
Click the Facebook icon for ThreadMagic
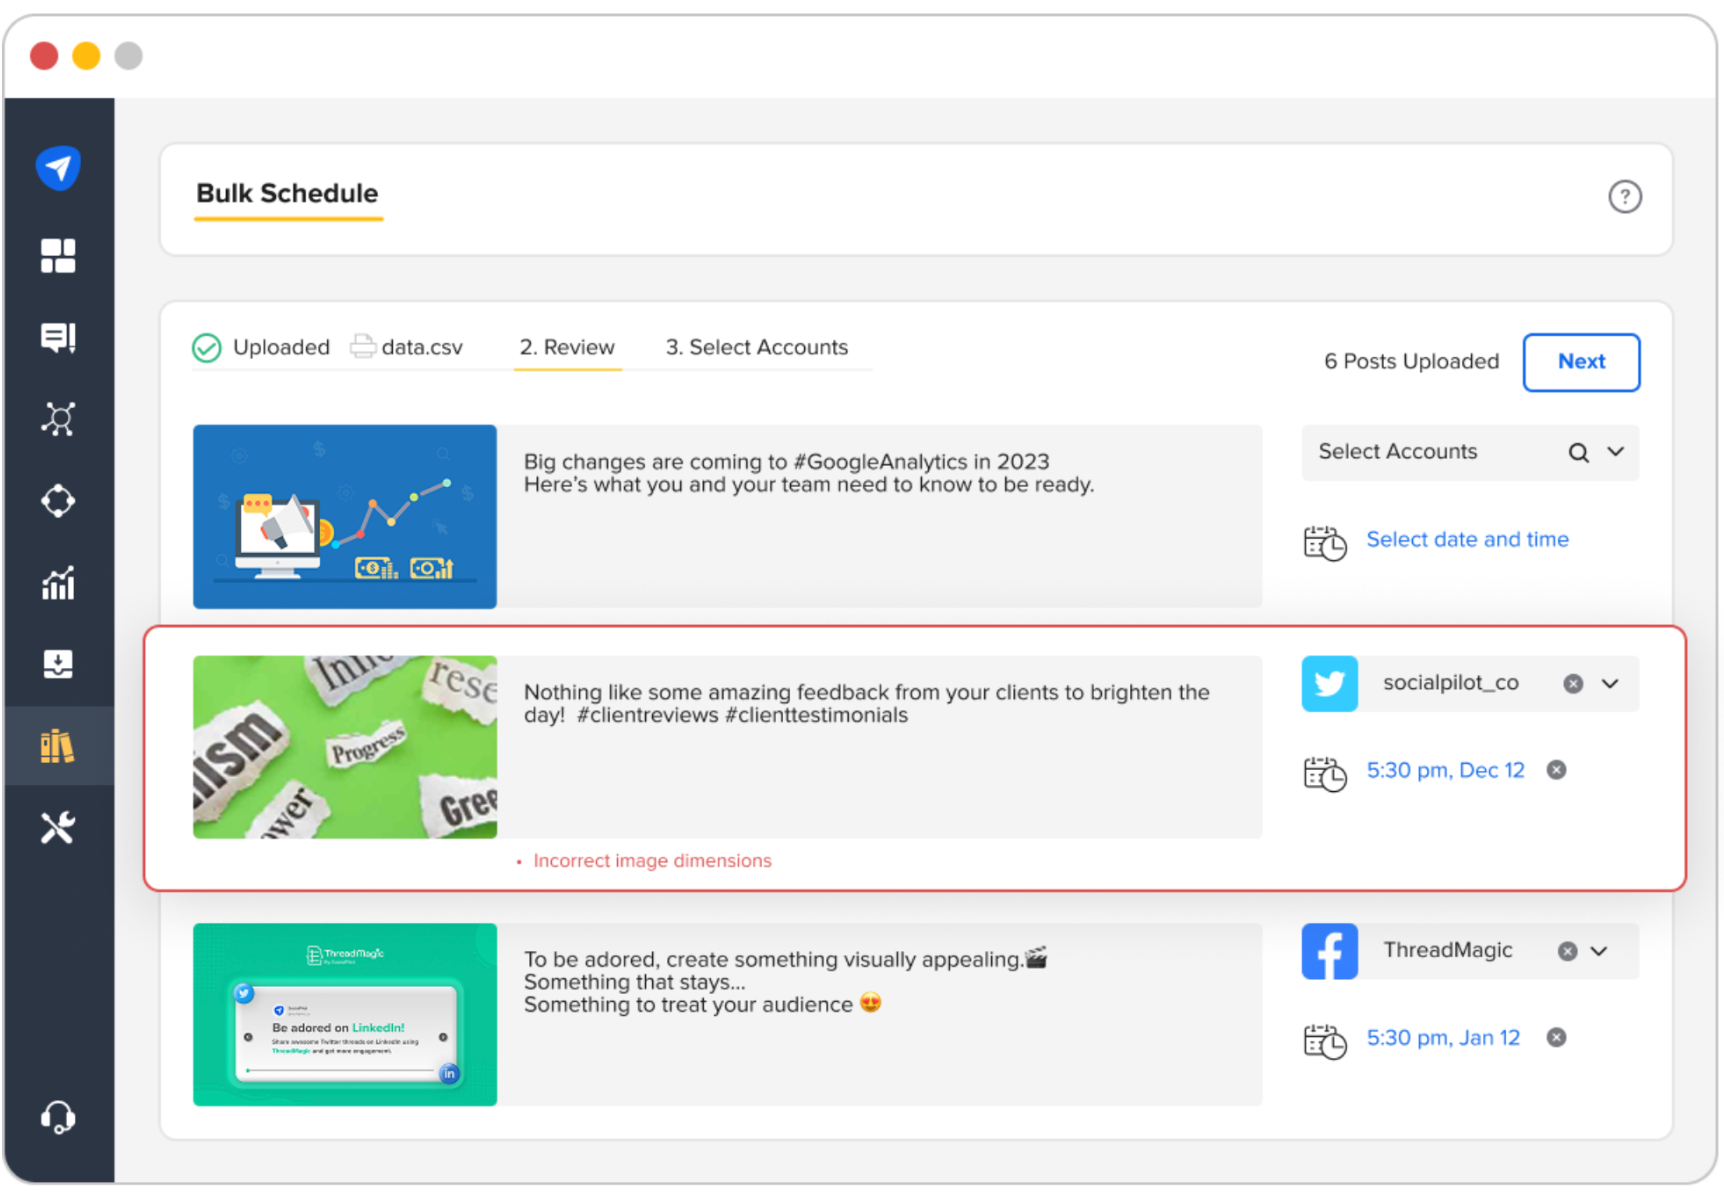tap(1329, 951)
